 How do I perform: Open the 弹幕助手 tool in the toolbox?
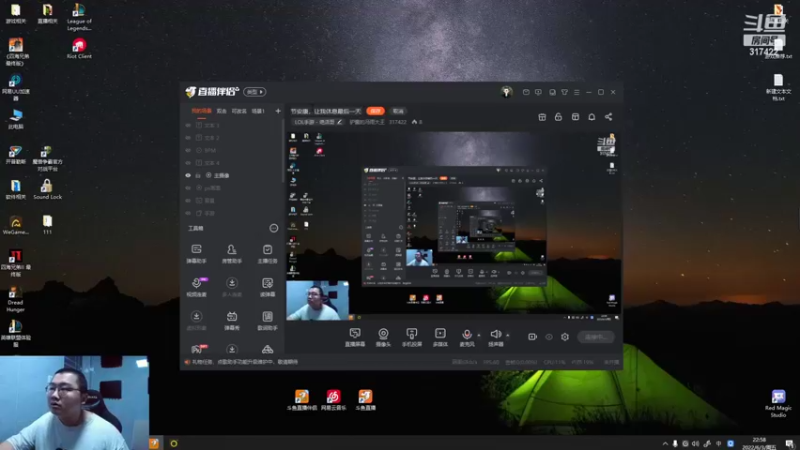pyautogui.click(x=196, y=253)
